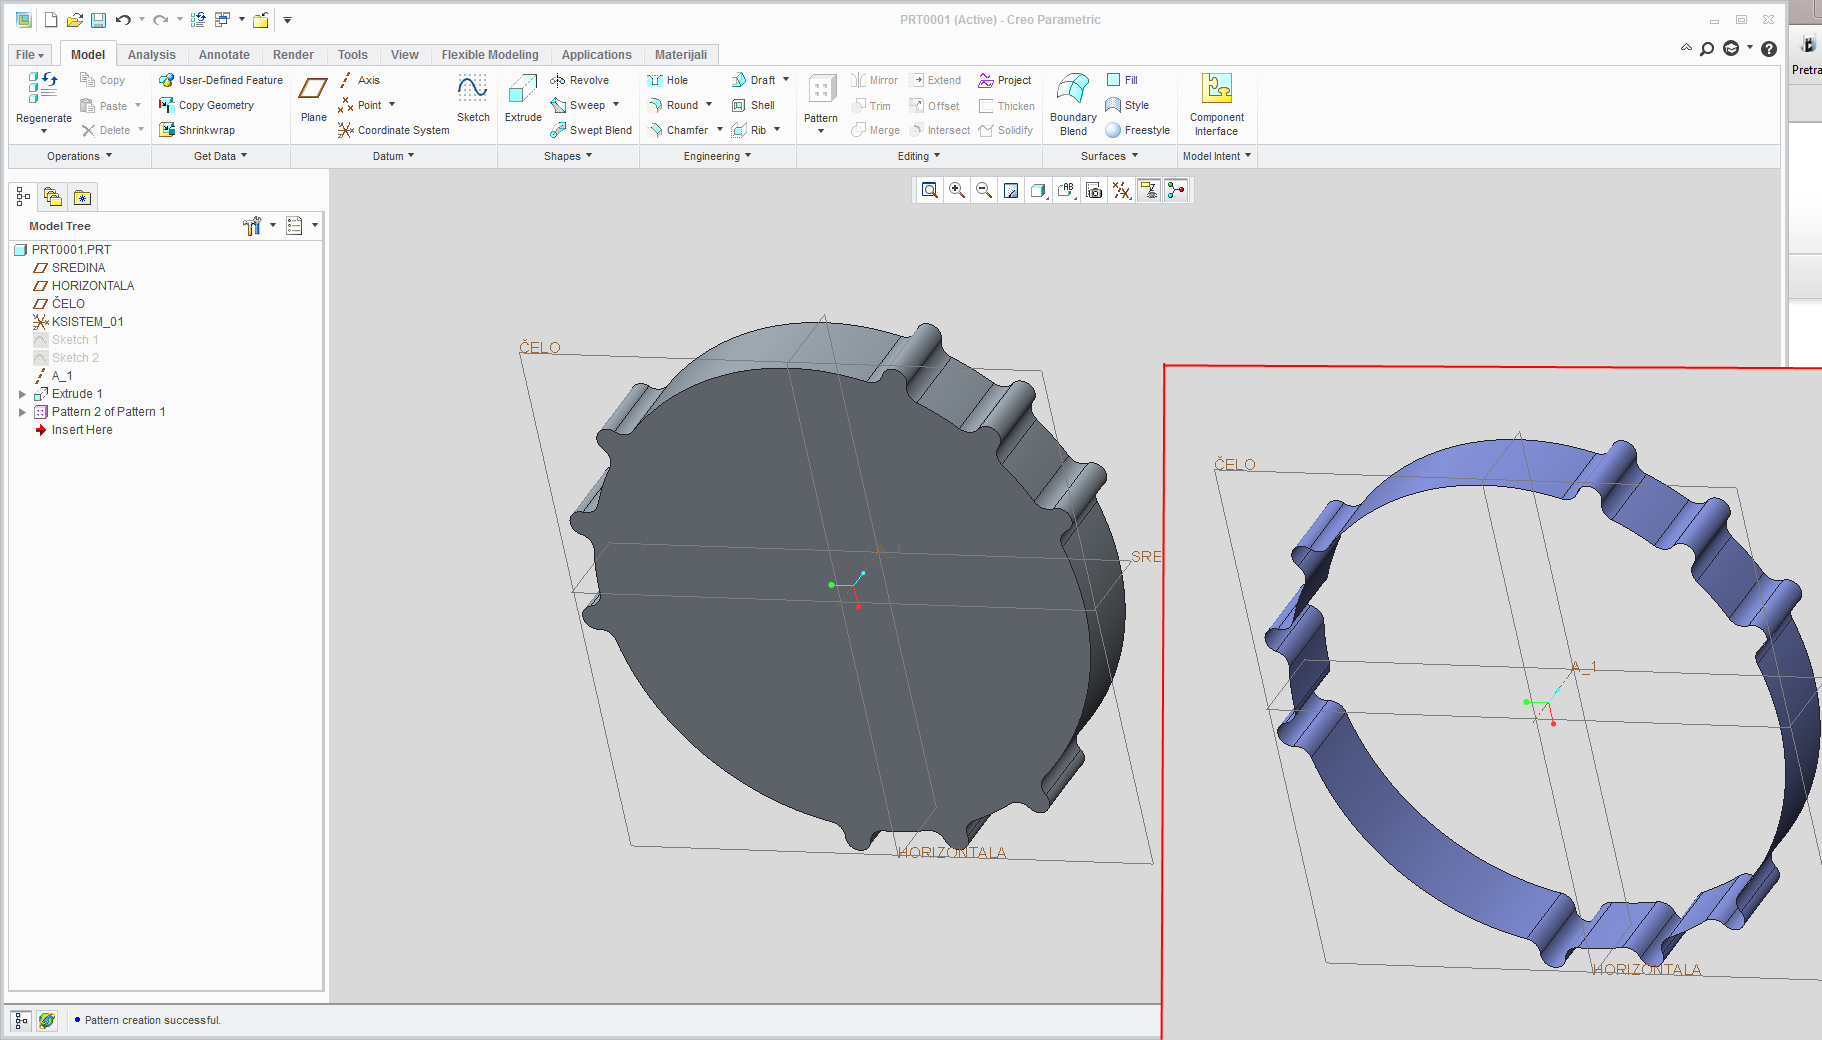1822x1040 pixels.
Task: Apply the Shell feature
Action: tap(753, 105)
